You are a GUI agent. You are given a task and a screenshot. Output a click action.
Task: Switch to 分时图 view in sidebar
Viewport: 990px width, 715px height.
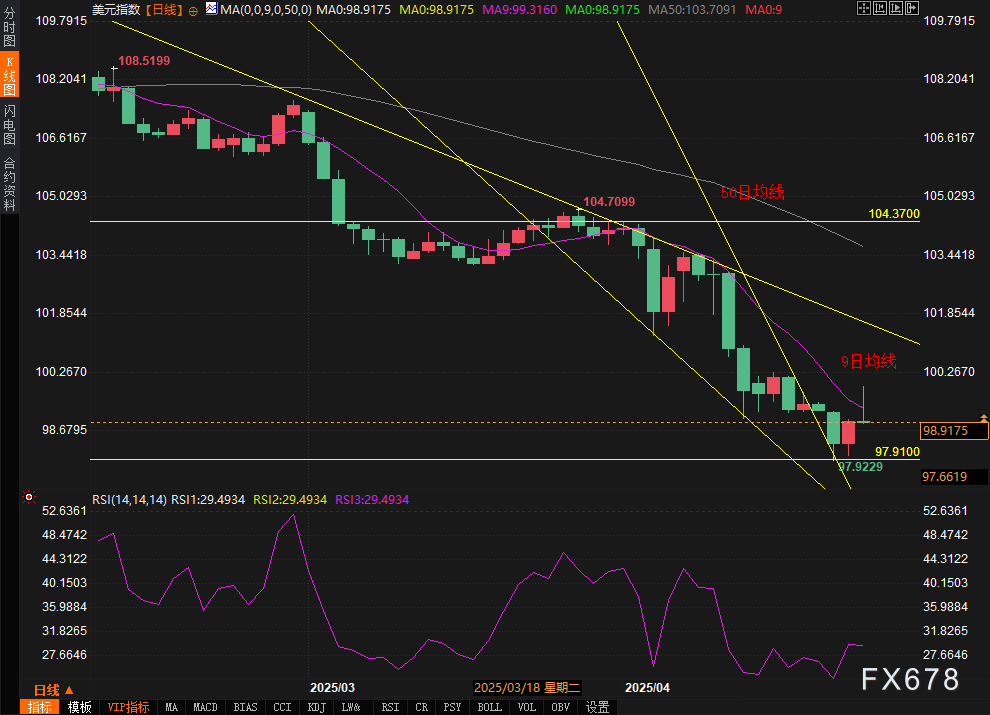pos(9,33)
